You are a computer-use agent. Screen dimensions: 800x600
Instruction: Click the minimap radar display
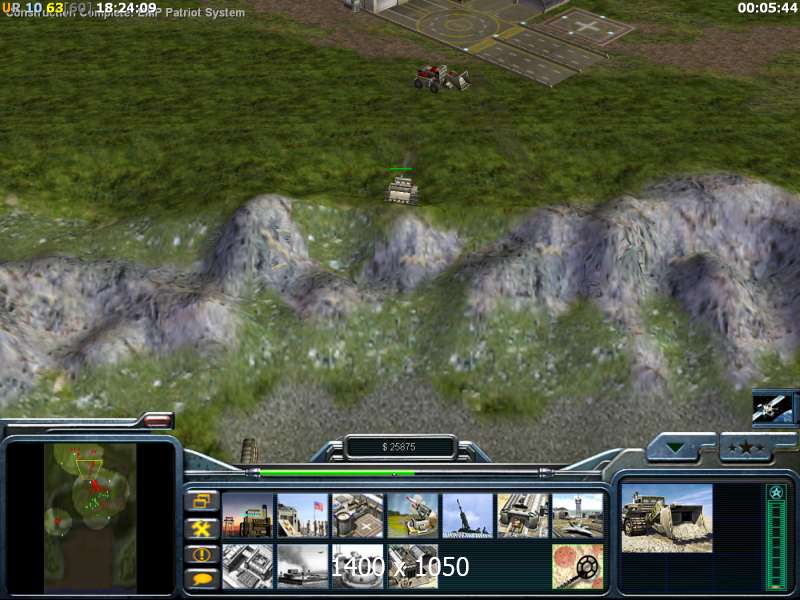point(90,516)
